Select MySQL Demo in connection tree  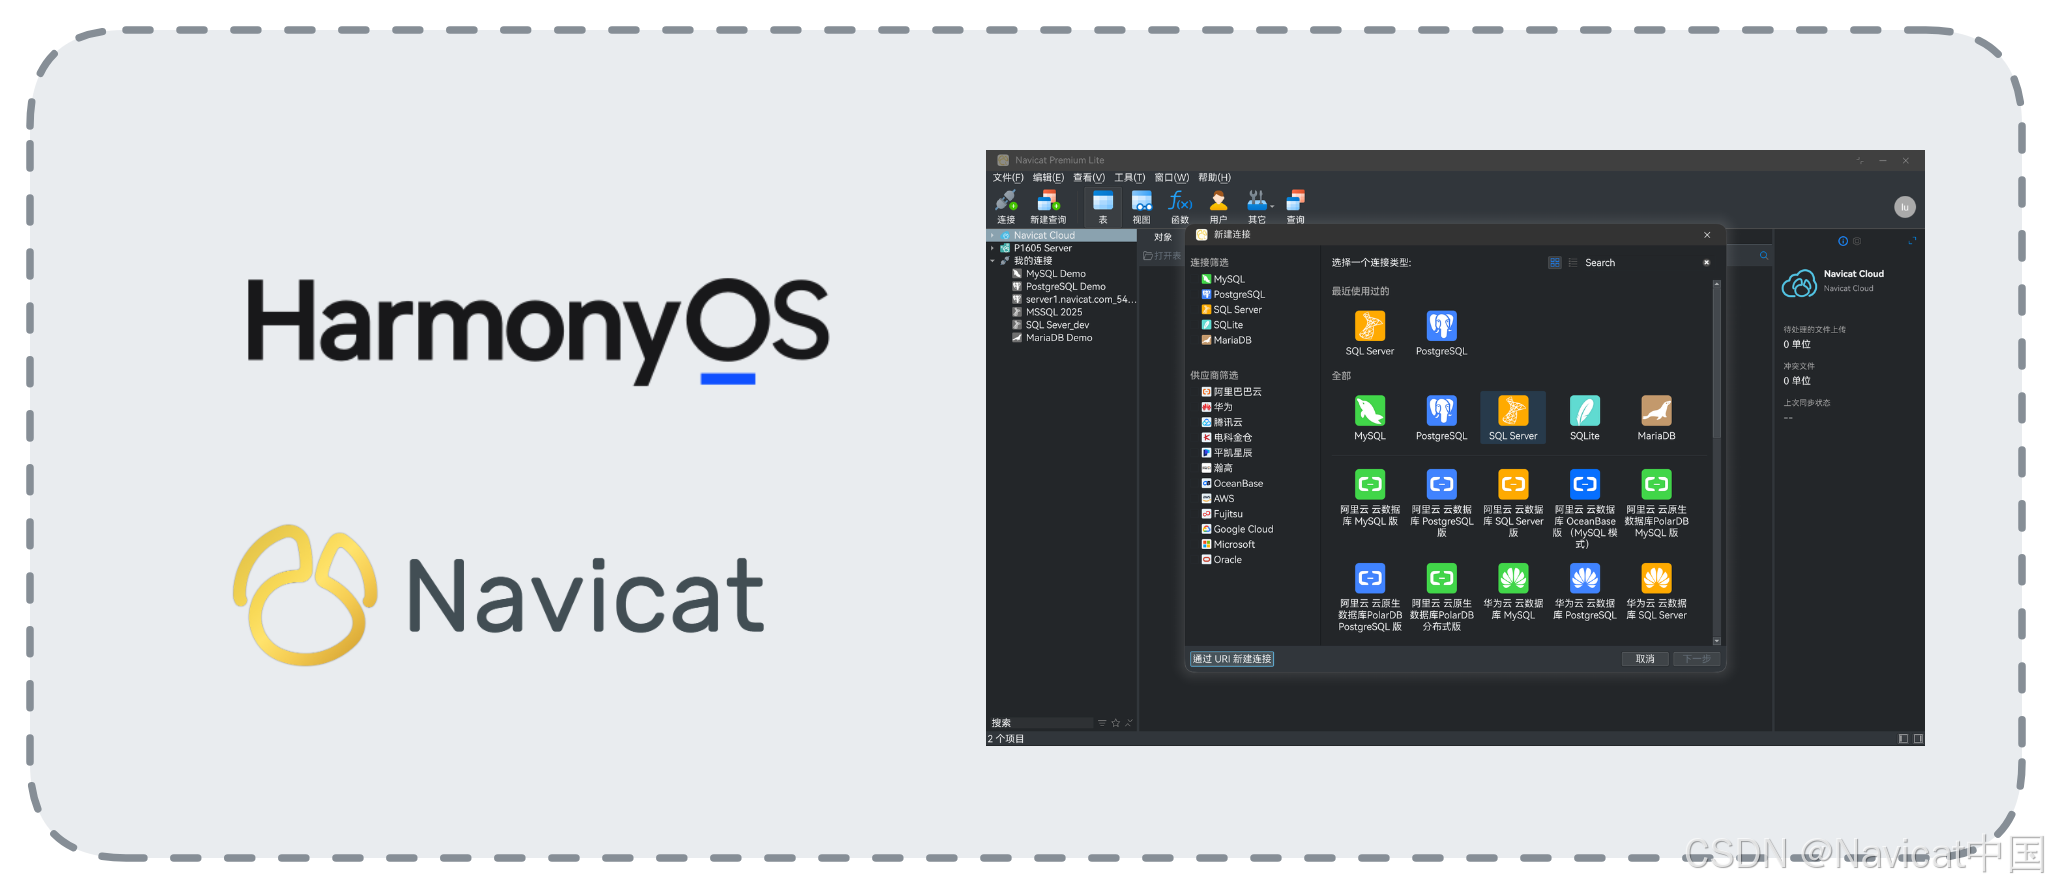(x=1055, y=274)
